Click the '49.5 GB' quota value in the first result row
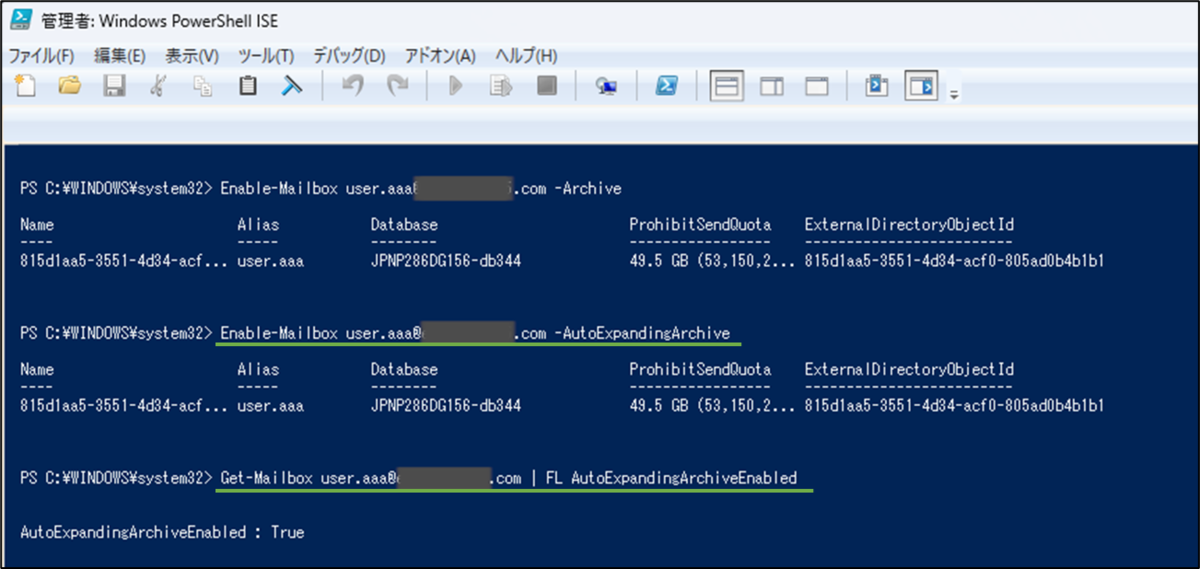Screen dimensions: 1200x569 point(658,261)
